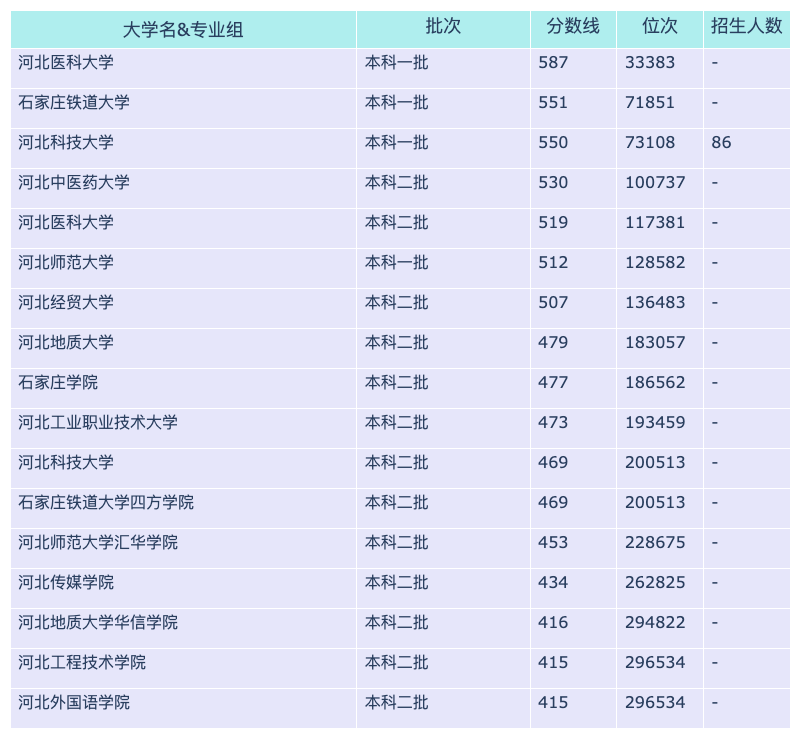Select 河北医科大学 in the 587 score row

66,62
